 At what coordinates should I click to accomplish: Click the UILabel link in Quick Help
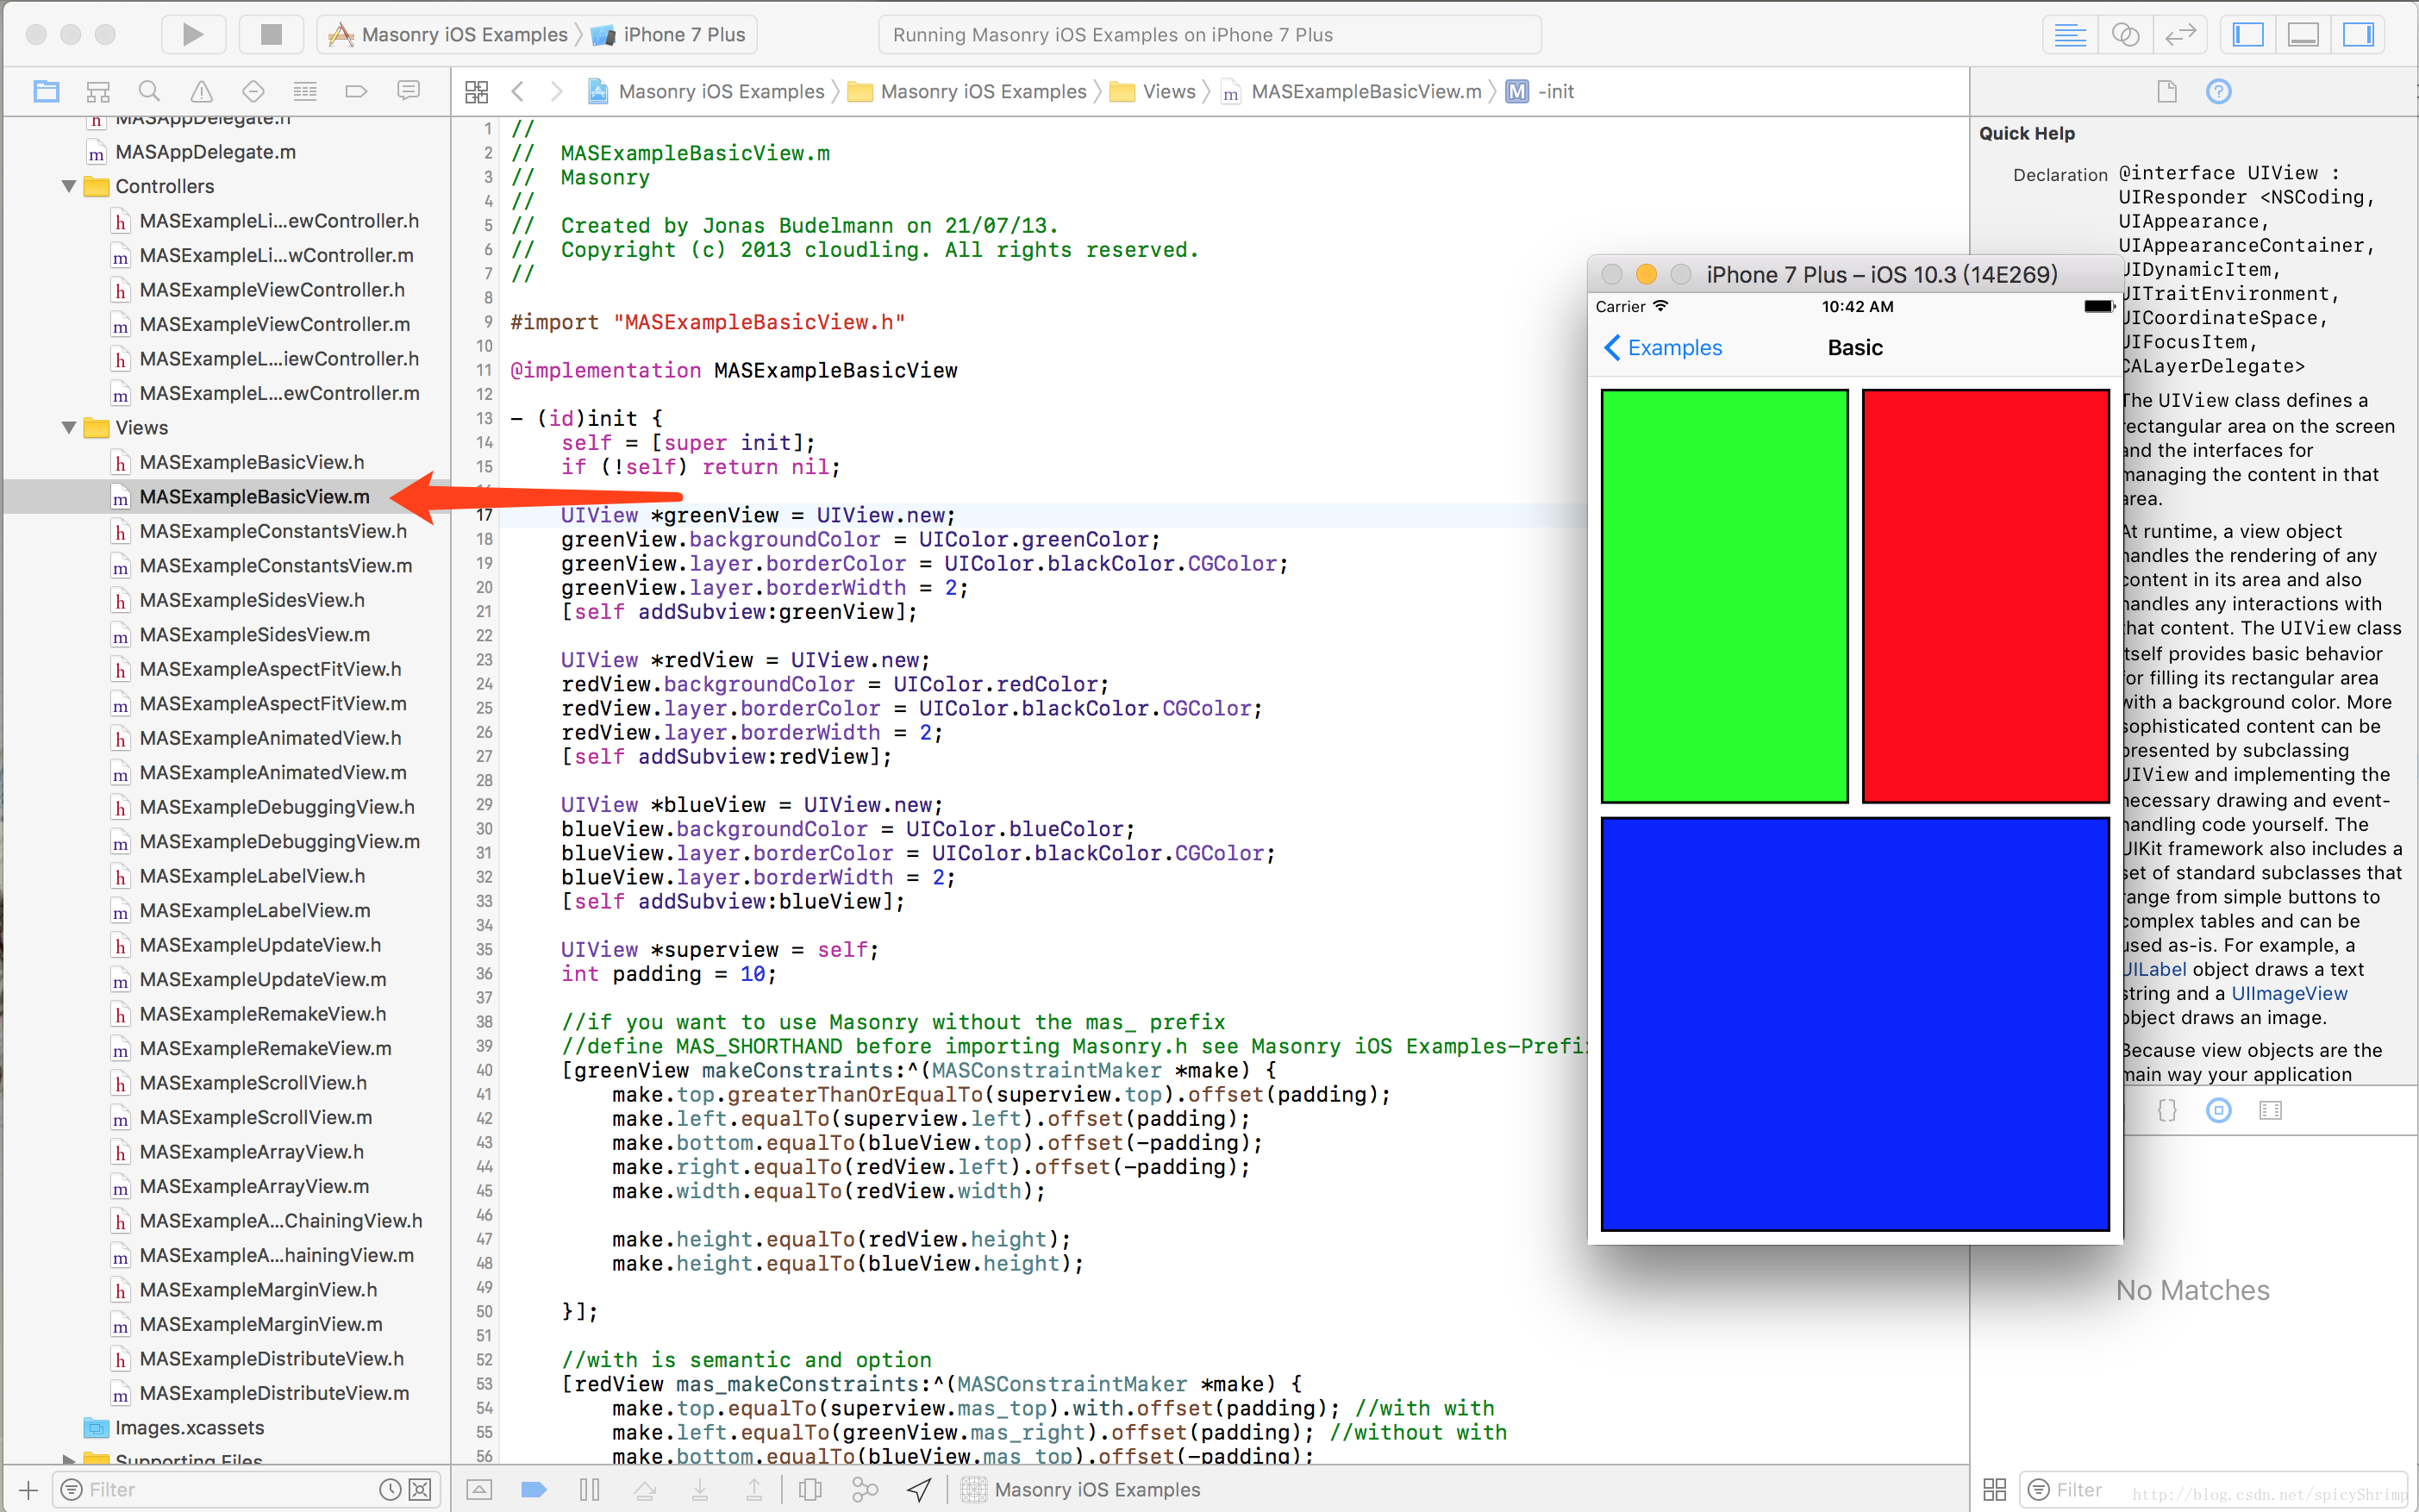point(2155,969)
